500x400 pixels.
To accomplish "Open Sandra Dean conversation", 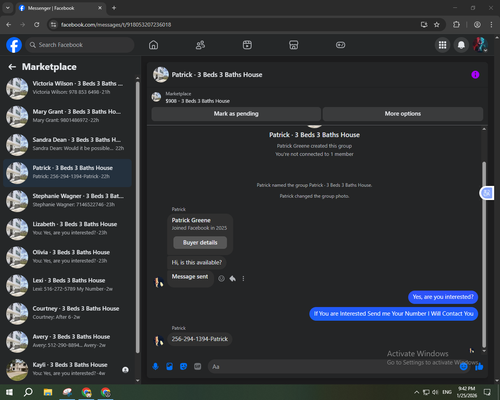I will click(x=68, y=145).
